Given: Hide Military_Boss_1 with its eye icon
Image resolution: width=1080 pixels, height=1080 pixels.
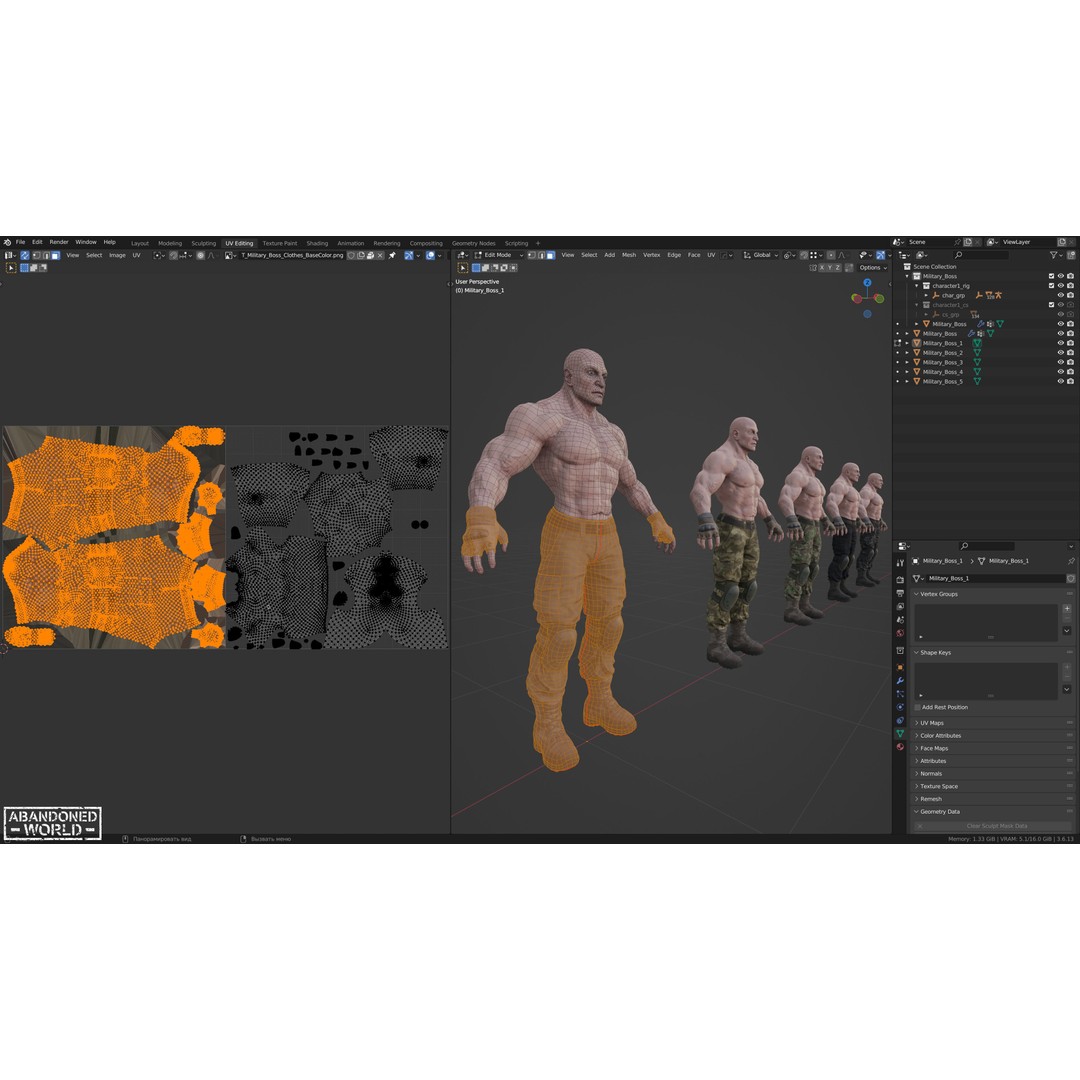Looking at the screenshot, I should click(1061, 343).
